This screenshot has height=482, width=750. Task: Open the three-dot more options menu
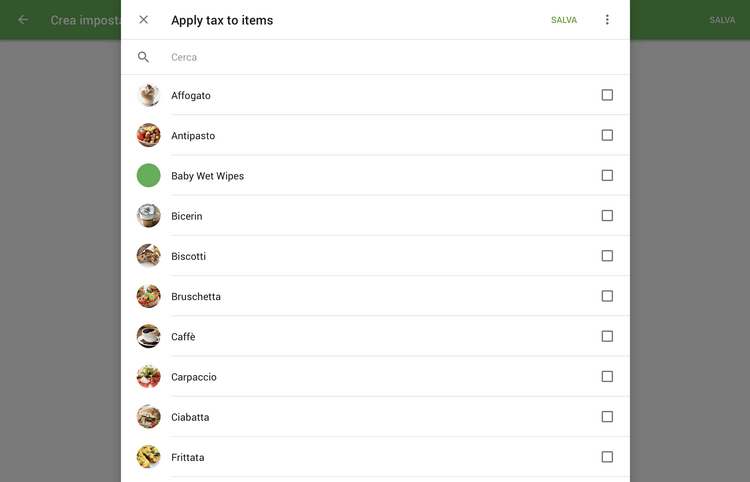(607, 20)
